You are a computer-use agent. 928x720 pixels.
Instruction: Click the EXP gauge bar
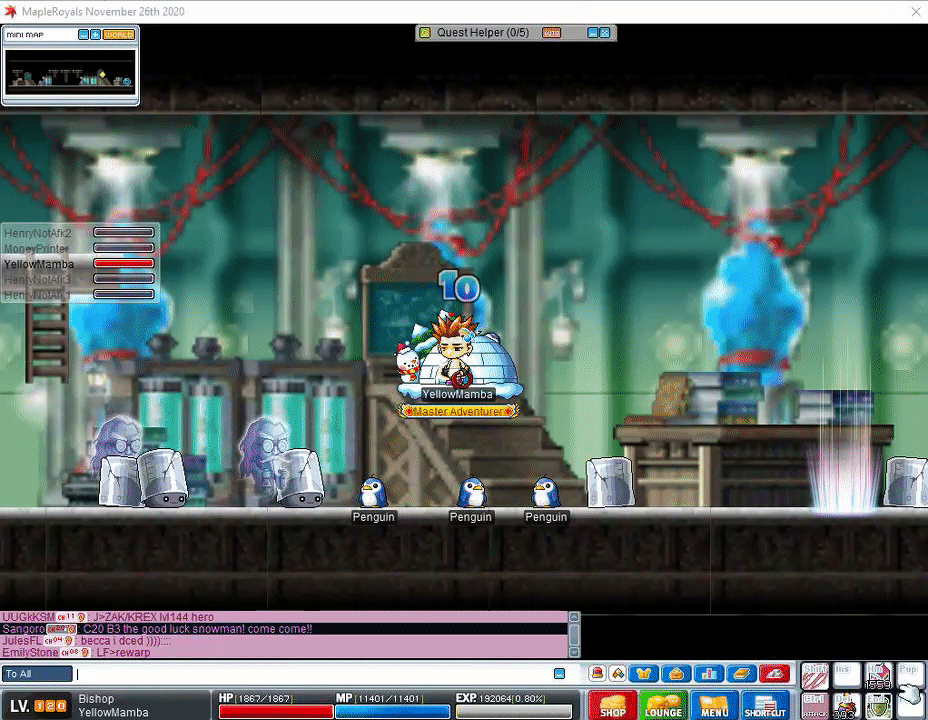coord(514,712)
